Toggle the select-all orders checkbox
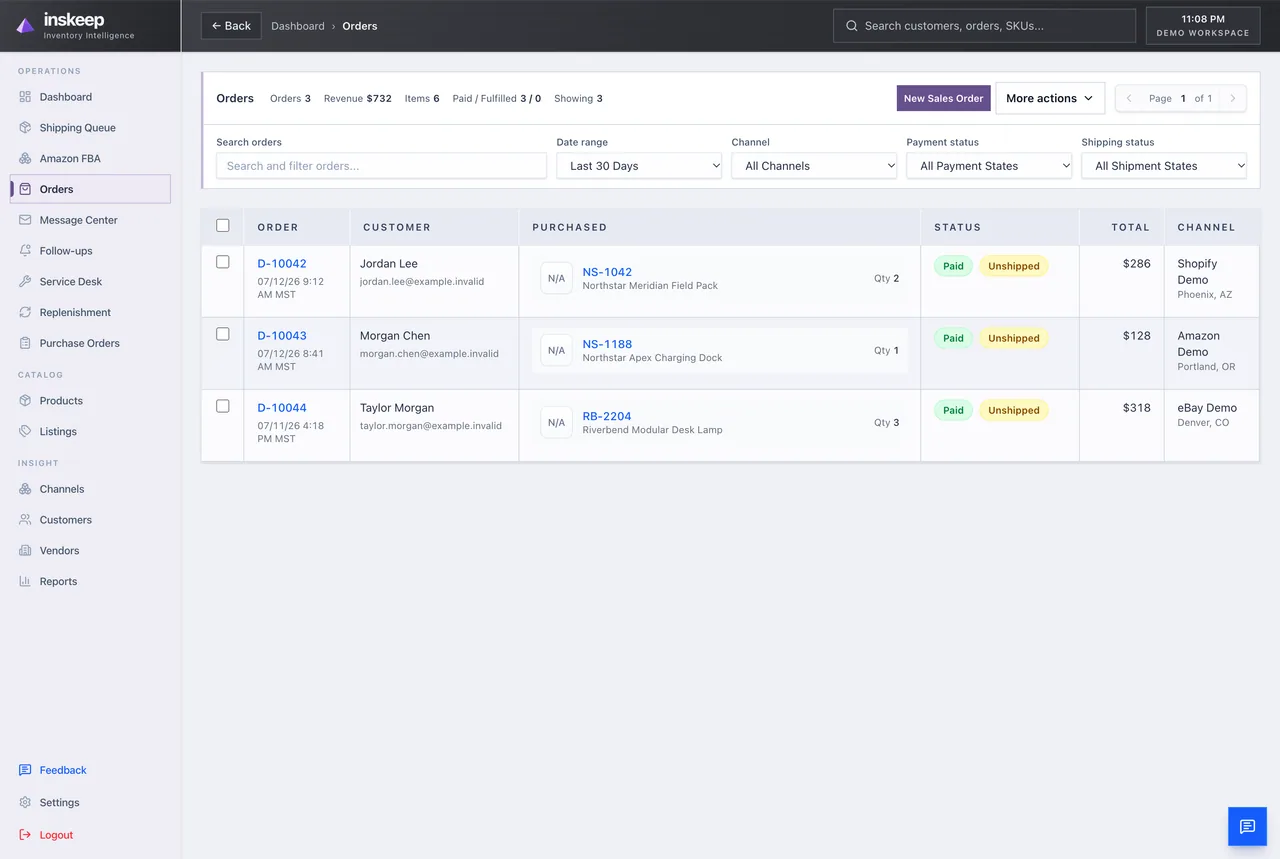1280x859 pixels. point(223,226)
